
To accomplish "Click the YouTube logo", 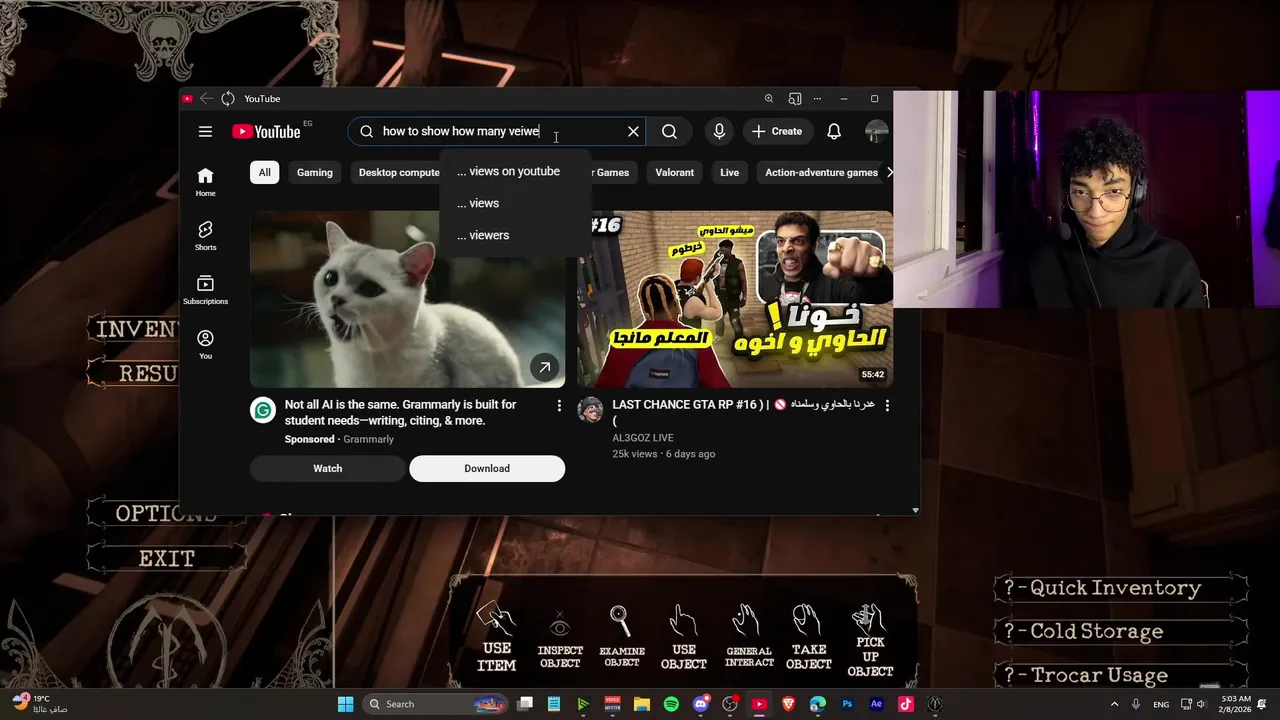I will click(266, 131).
